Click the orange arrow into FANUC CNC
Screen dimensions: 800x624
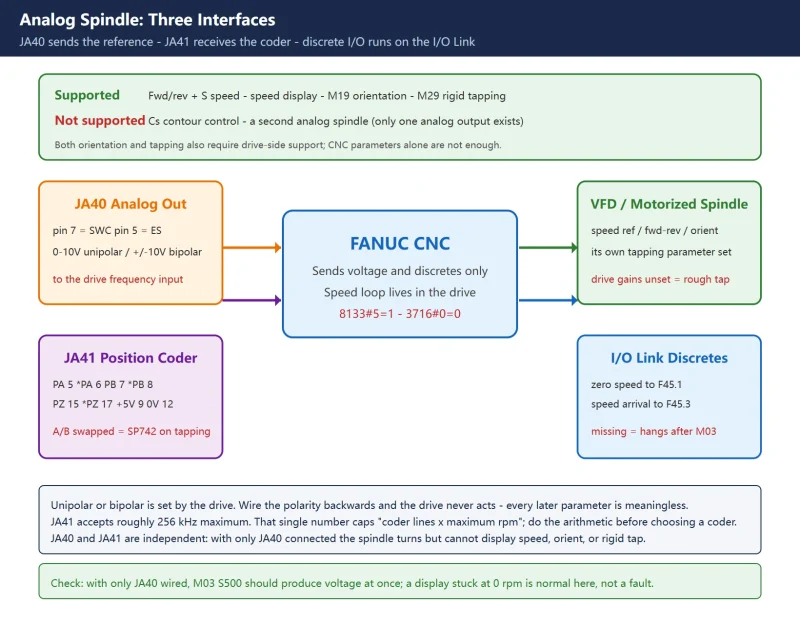coord(252,248)
